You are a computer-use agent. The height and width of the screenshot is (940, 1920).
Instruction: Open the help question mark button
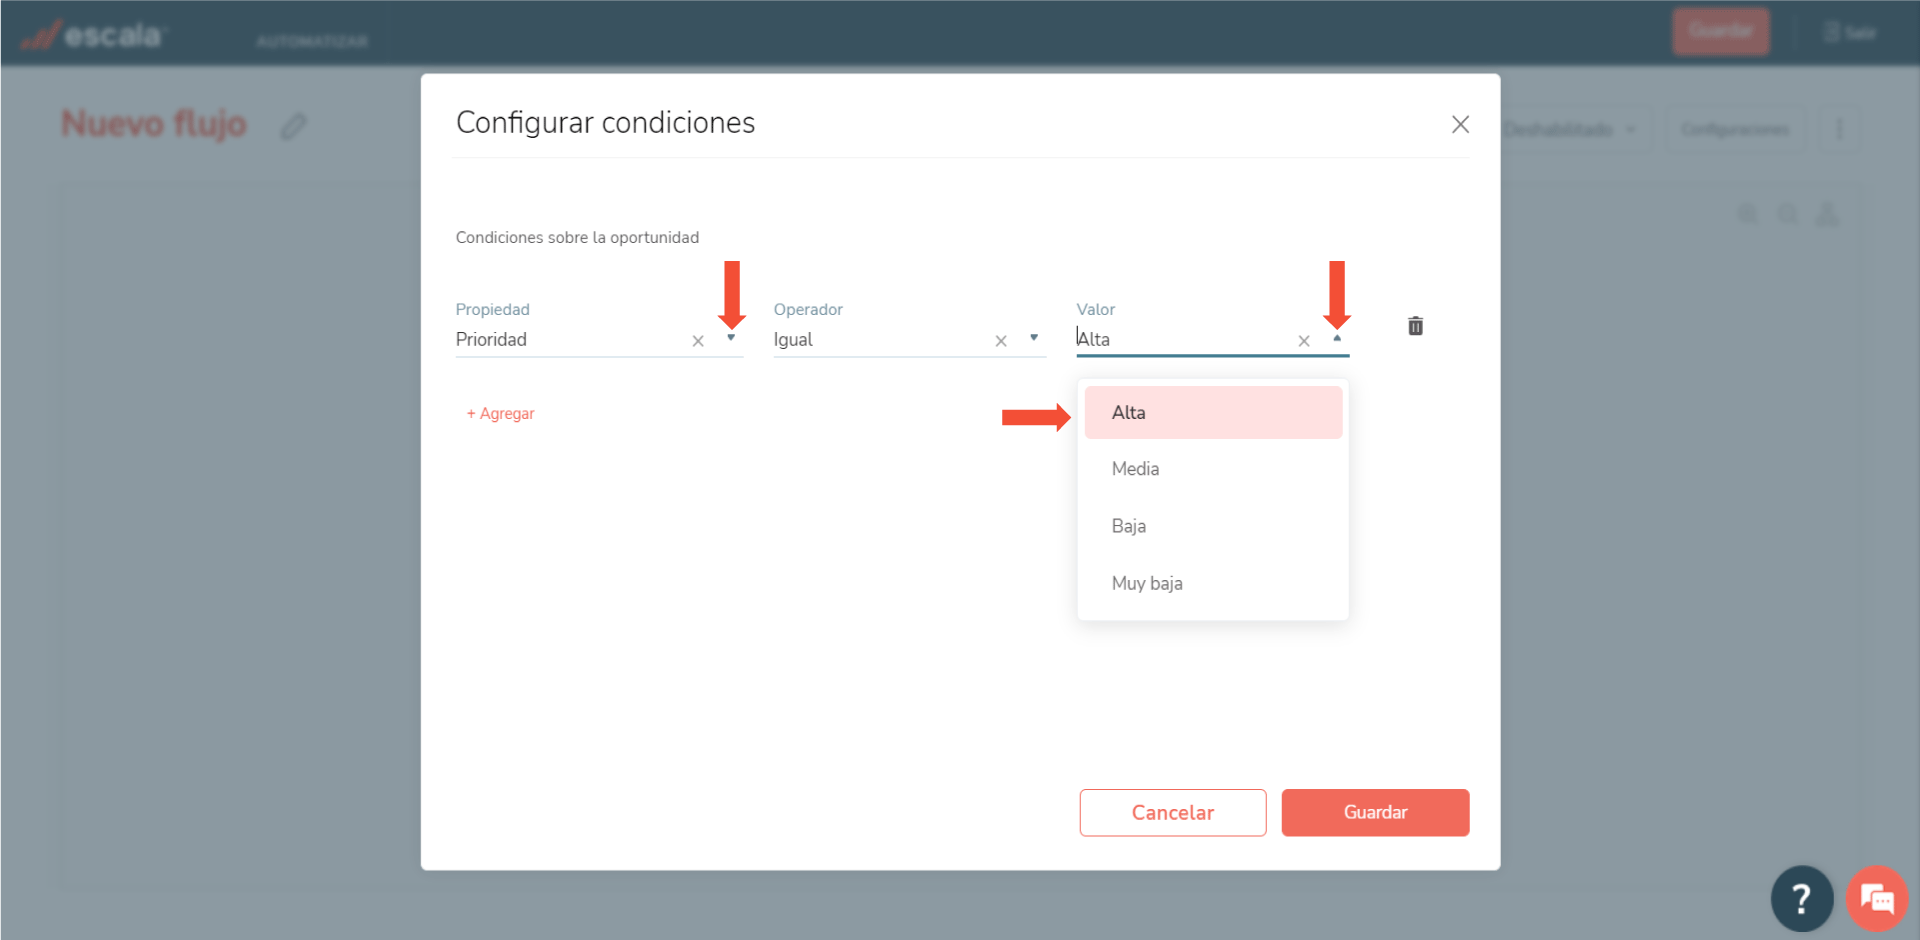[x=1801, y=898]
